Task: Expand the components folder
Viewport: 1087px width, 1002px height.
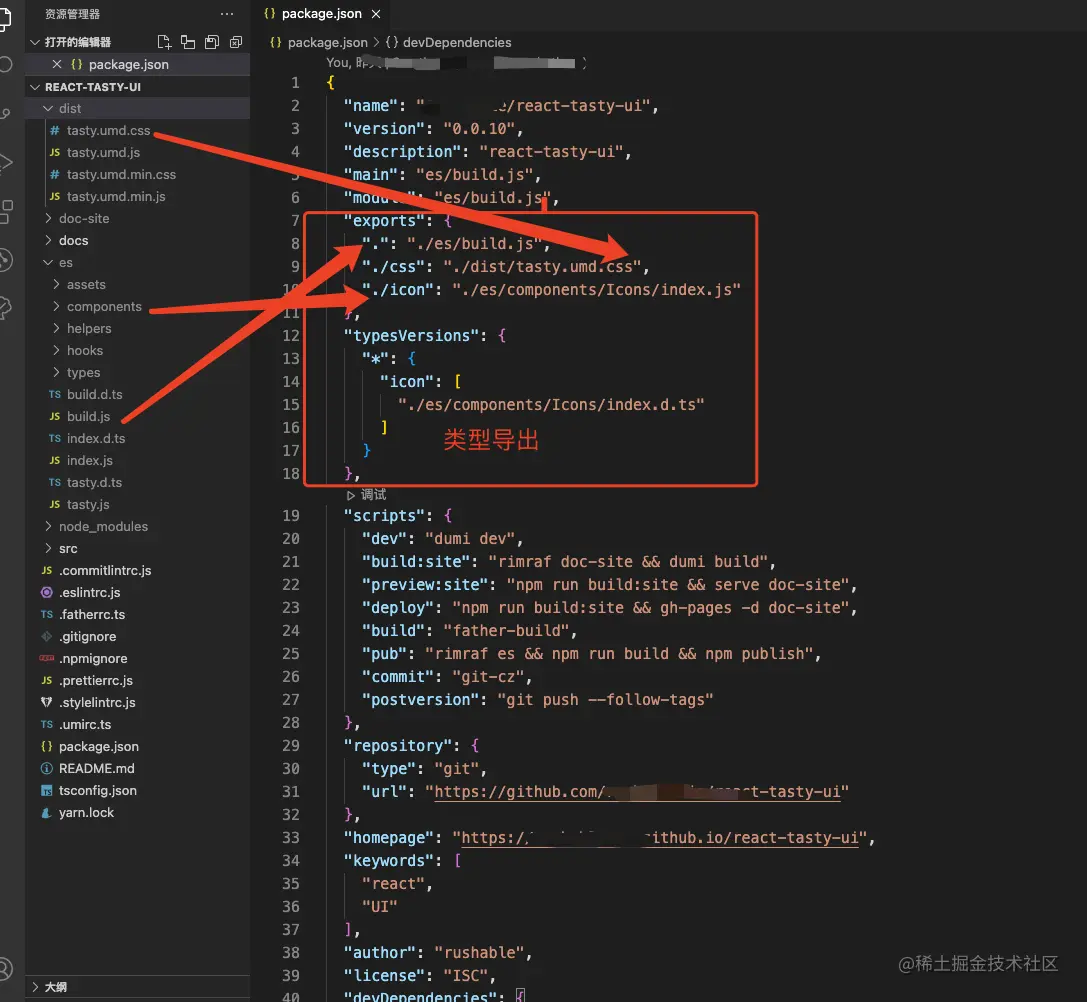Action: (56, 306)
